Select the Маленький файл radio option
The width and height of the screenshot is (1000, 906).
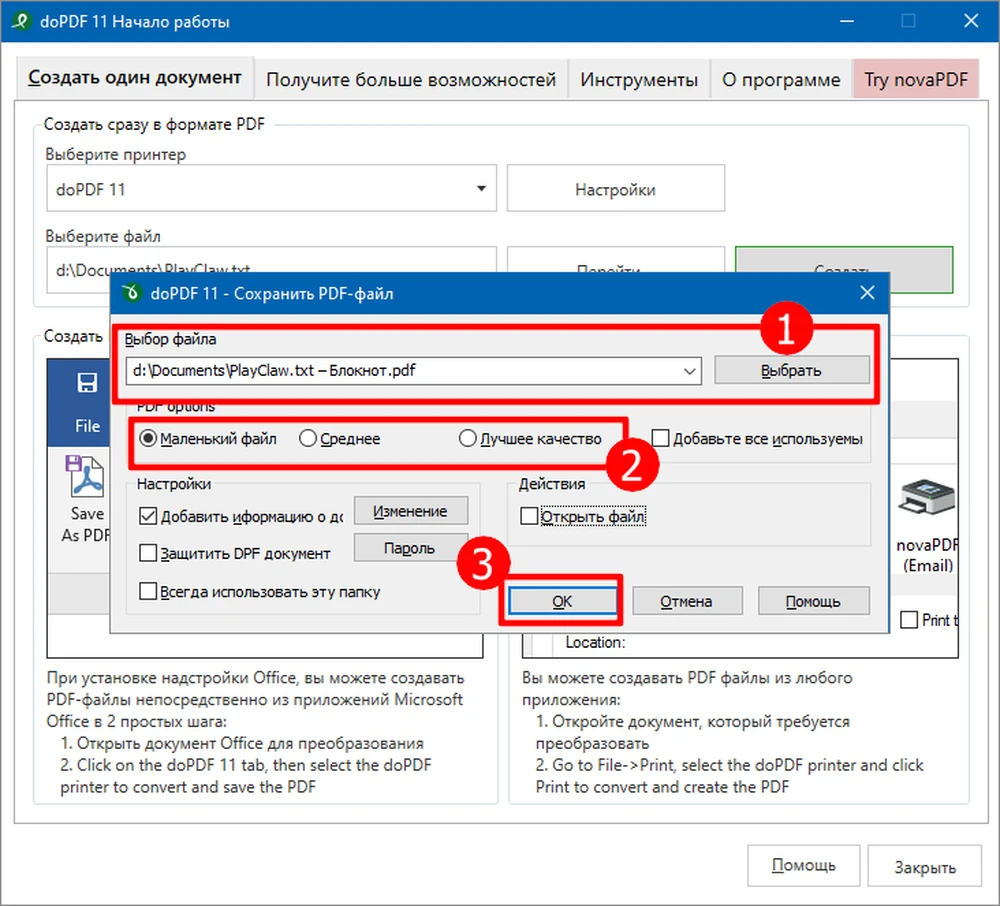148,439
